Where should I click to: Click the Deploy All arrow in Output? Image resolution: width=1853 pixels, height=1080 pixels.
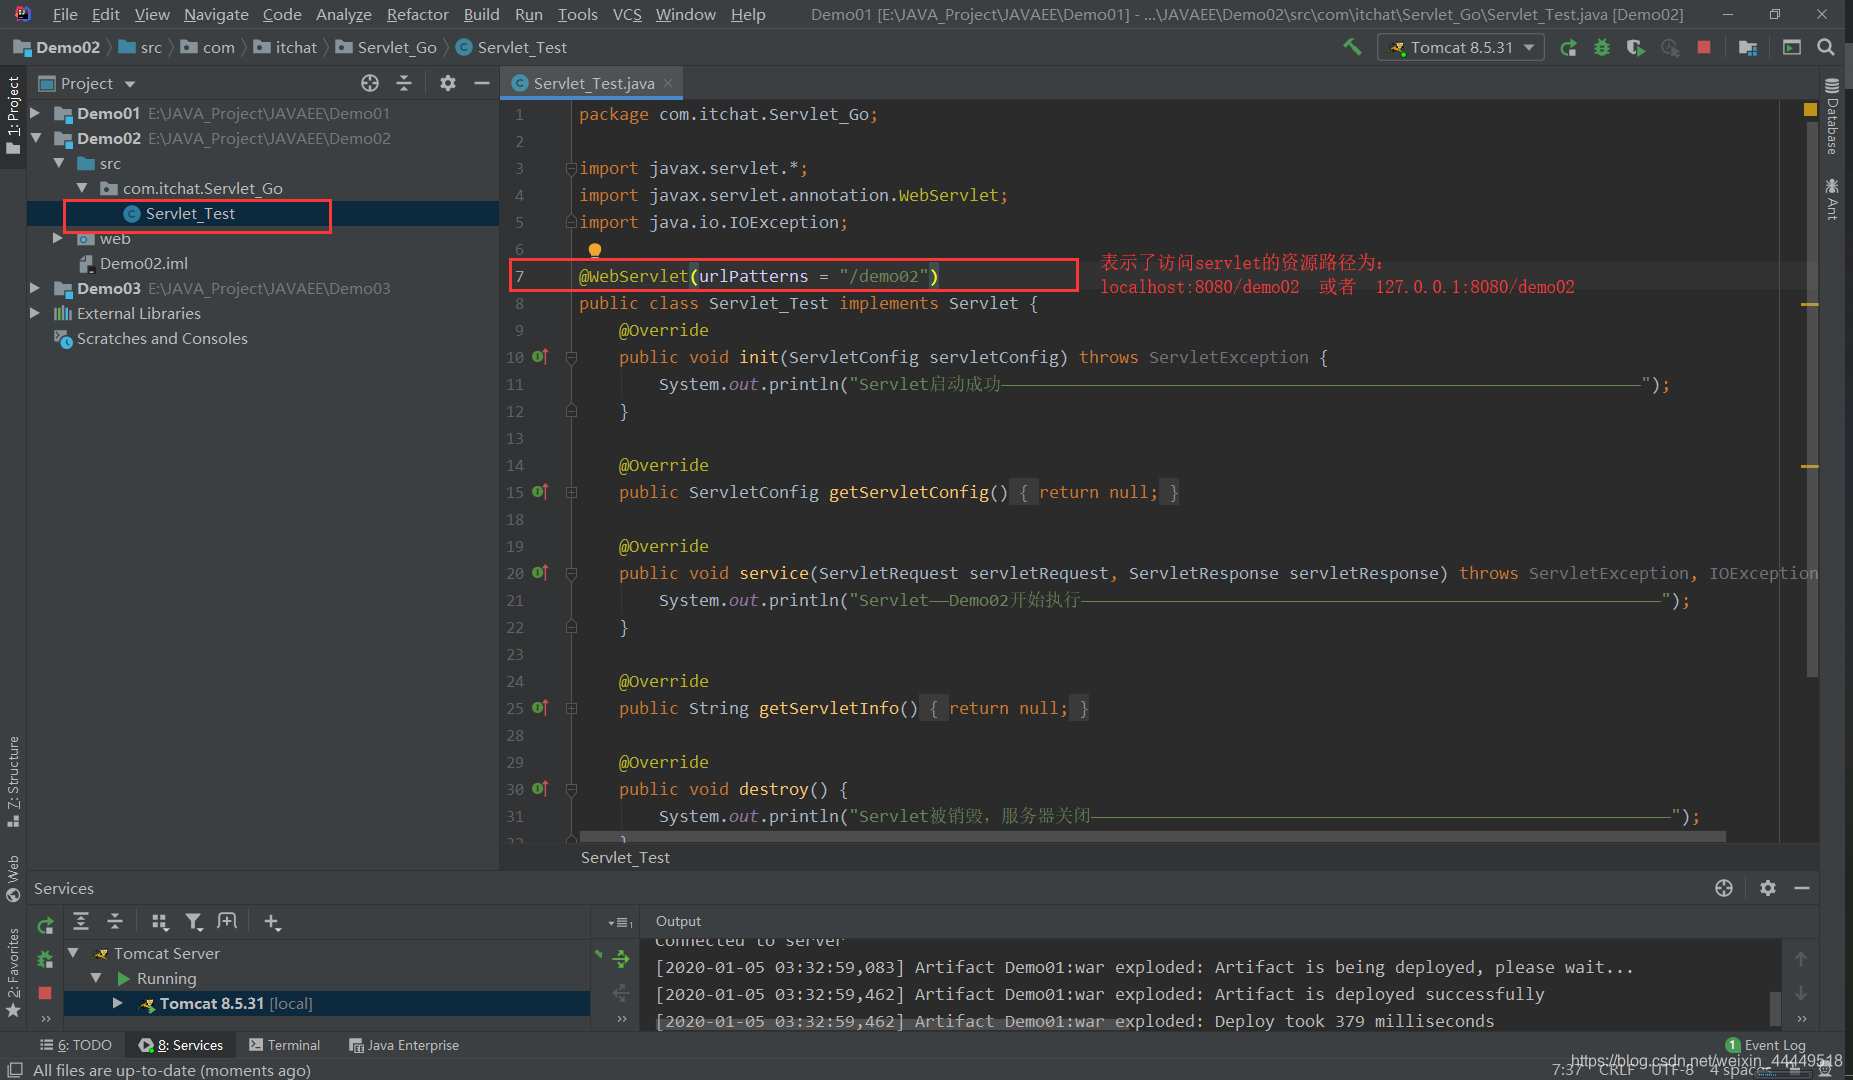point(621,959)
